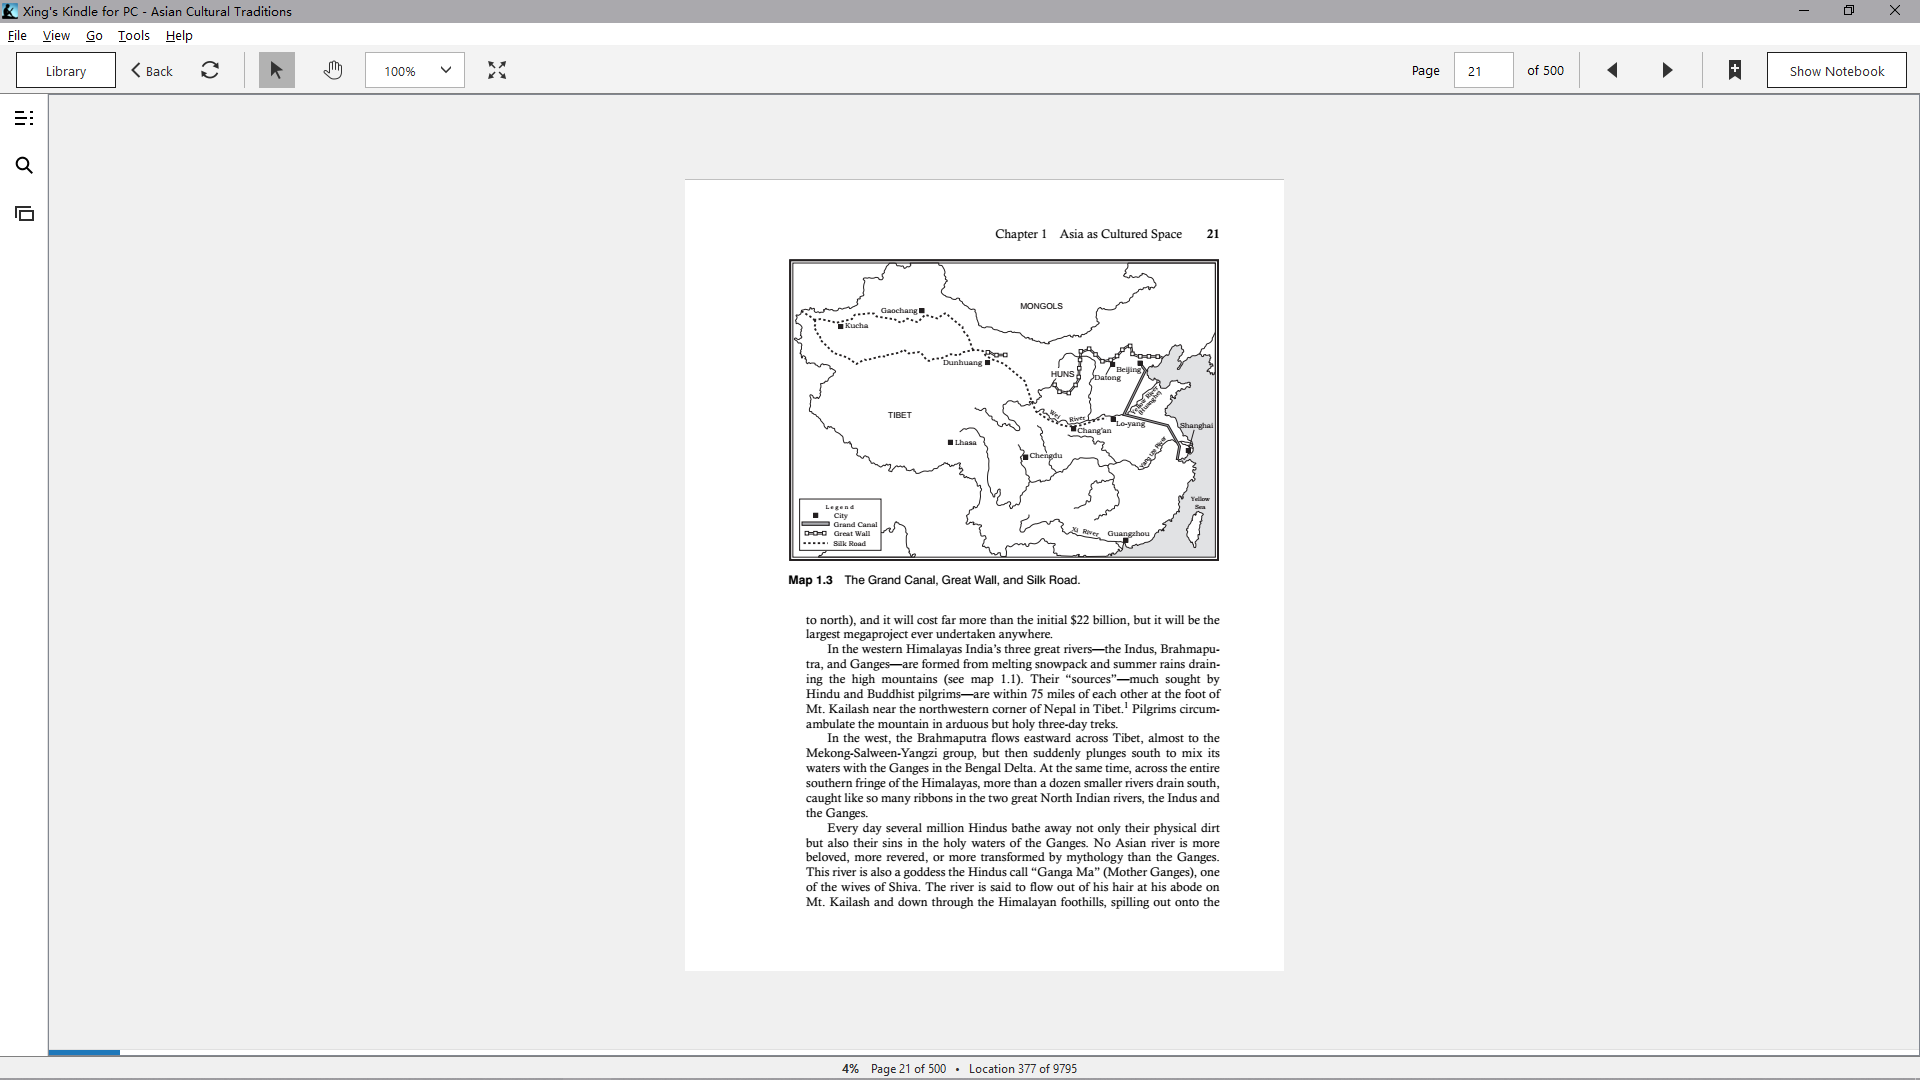
Task: Click the sync refresh icon
Action: click(210, 70)
